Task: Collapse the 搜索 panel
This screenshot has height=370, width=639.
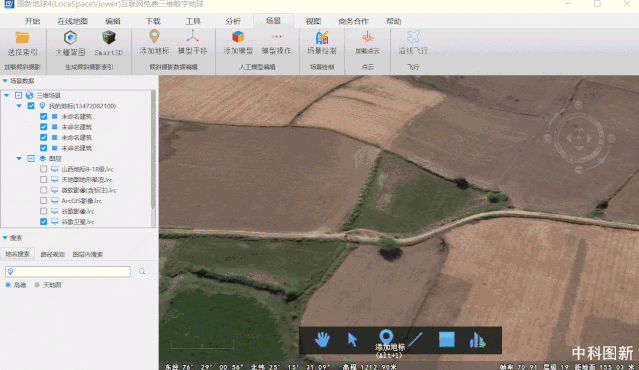Action: pyautogui.click(x=5, y=238)
